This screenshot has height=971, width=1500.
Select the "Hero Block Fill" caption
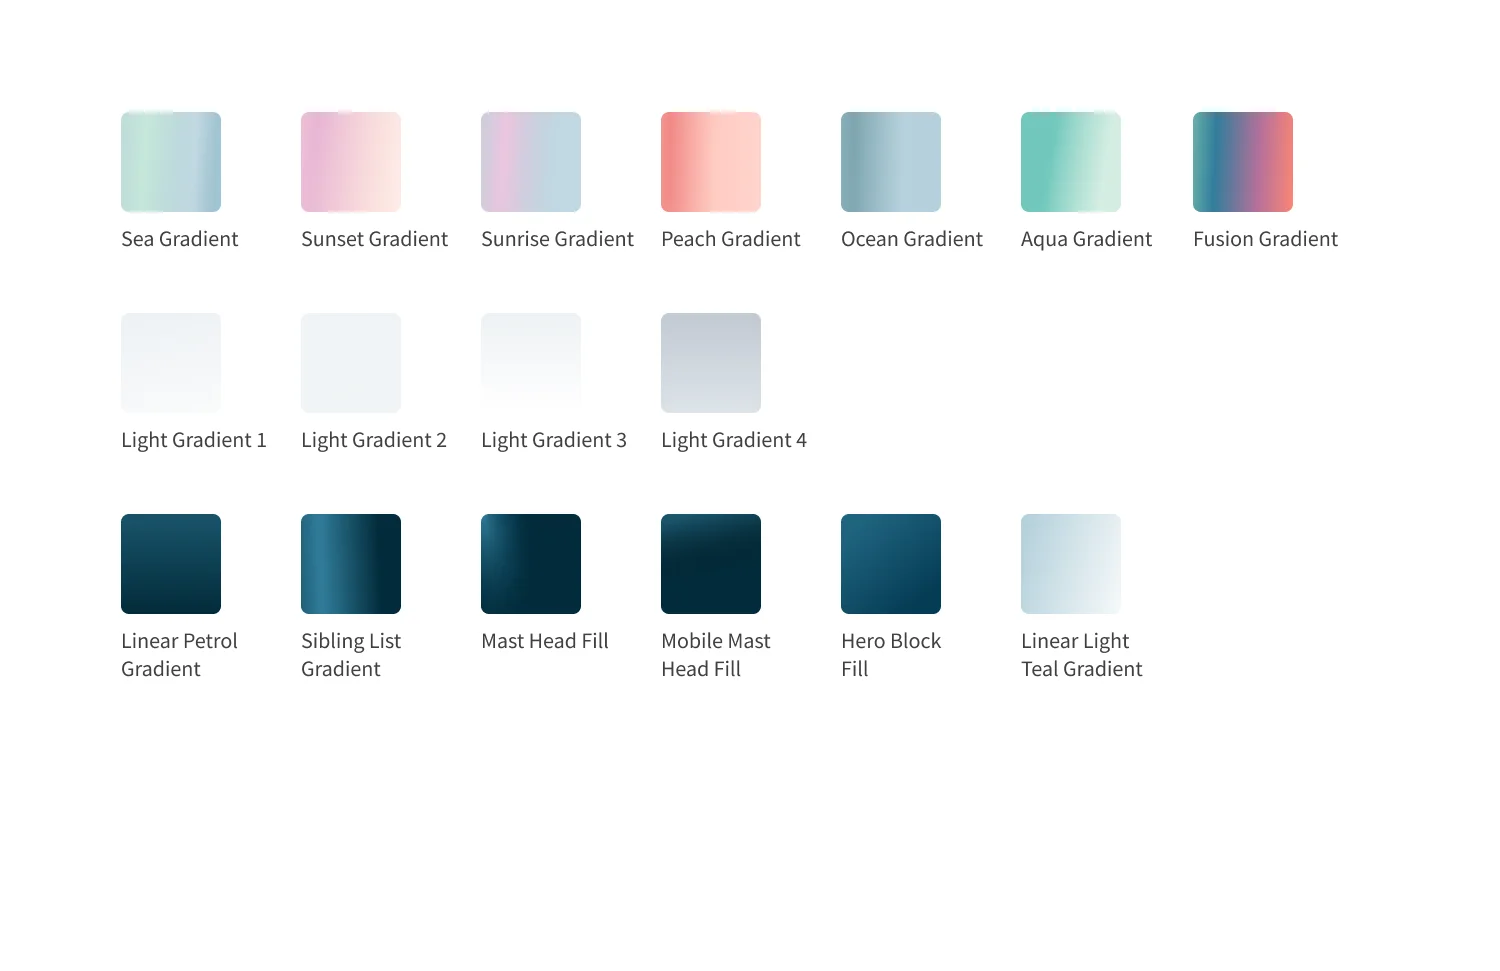point(891,655)
